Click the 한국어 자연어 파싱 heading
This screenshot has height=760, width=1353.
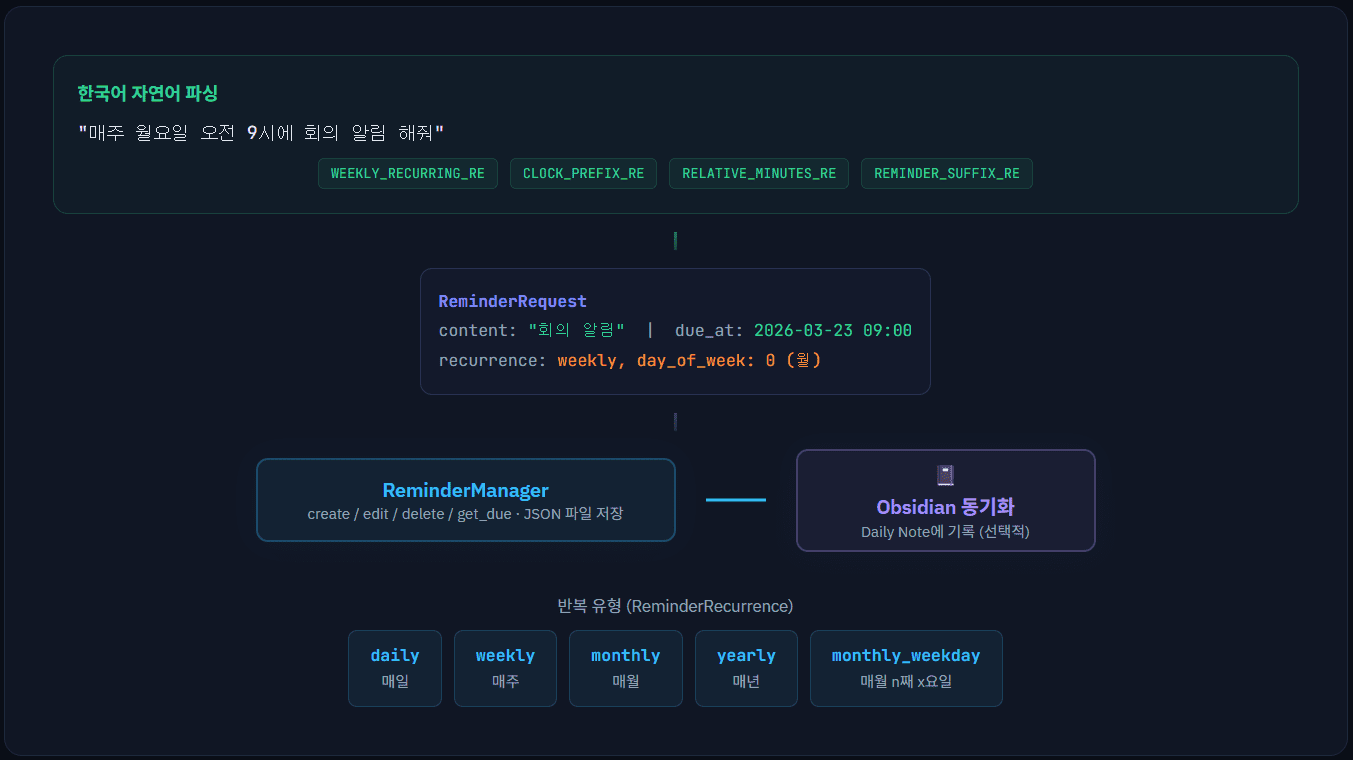[147, 93]
